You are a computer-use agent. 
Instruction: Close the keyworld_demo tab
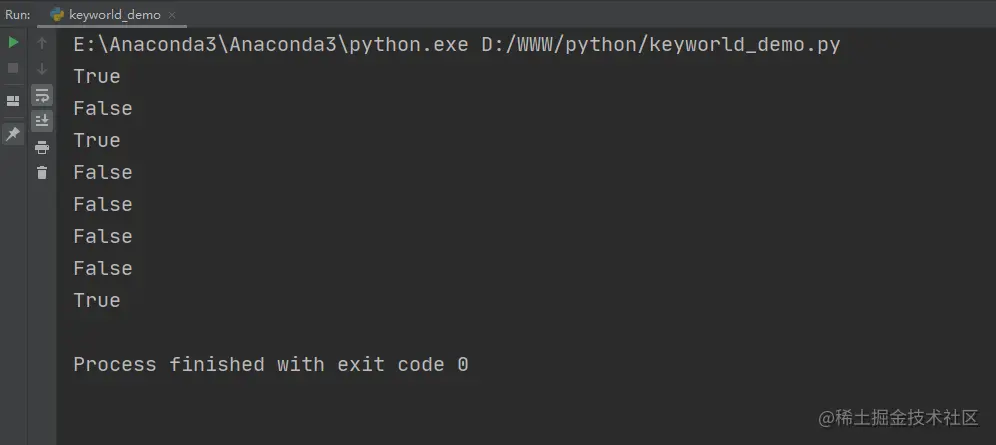pos(172,15)
